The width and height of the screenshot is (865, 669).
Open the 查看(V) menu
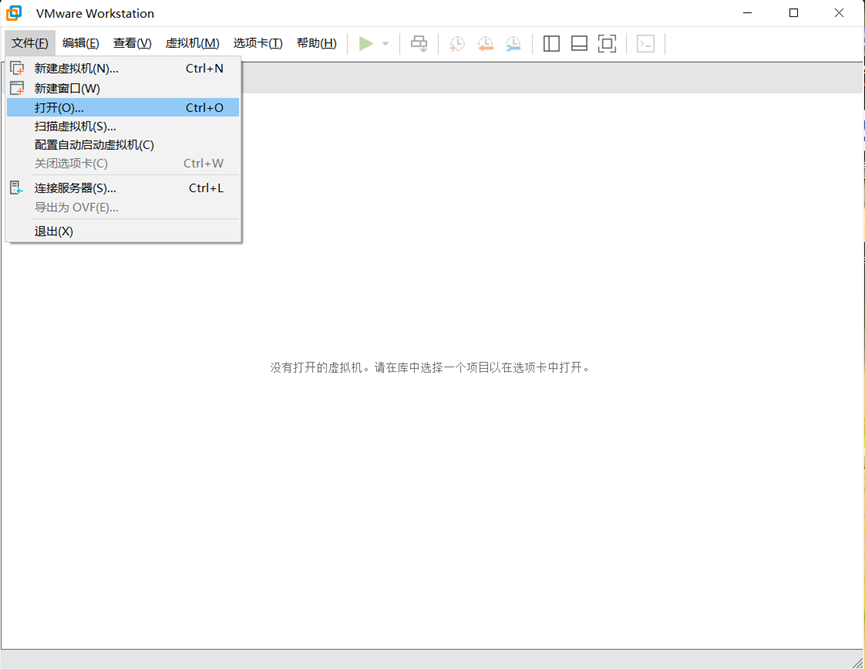[132, 43]
